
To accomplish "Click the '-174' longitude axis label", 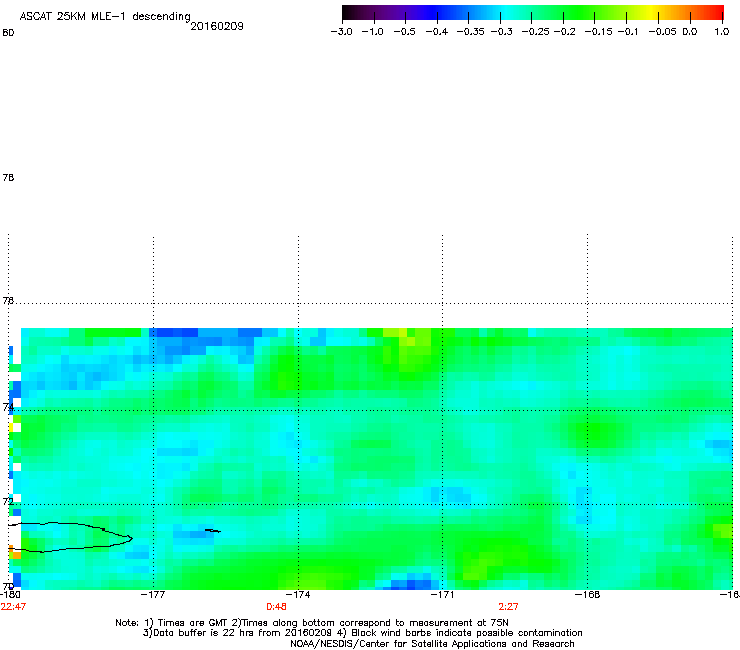I will click(x=298, y=594).
